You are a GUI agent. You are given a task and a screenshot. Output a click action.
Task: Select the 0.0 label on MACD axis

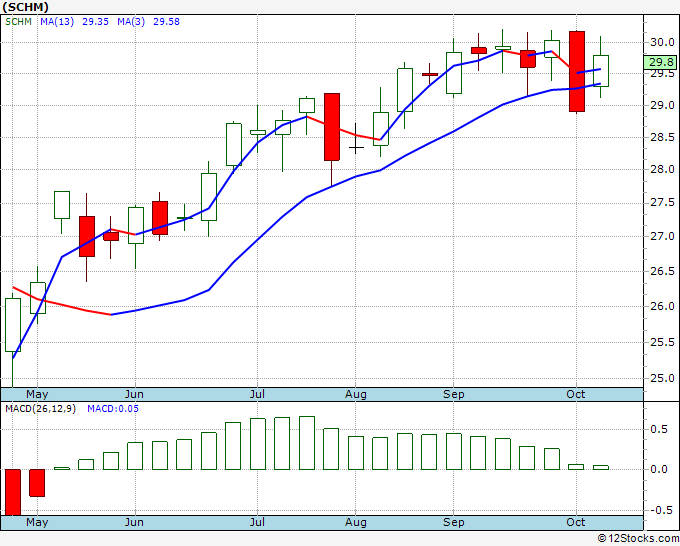tap(659, 469)
